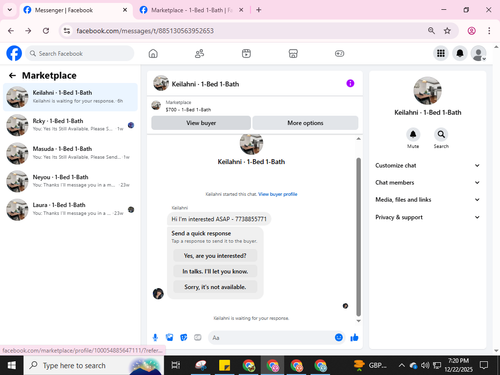Send quick response "Yes, are you interested?"
The width and height of the screenshot is (500, 375).
click(215, 256)
